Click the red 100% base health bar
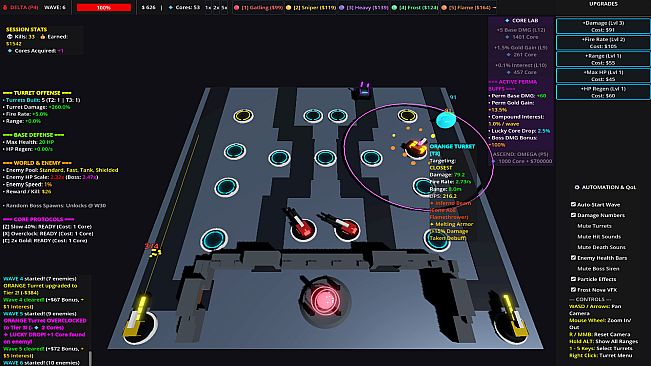Image resolution: width=651 pixels, height=366 pixels. tap(104, 7)
